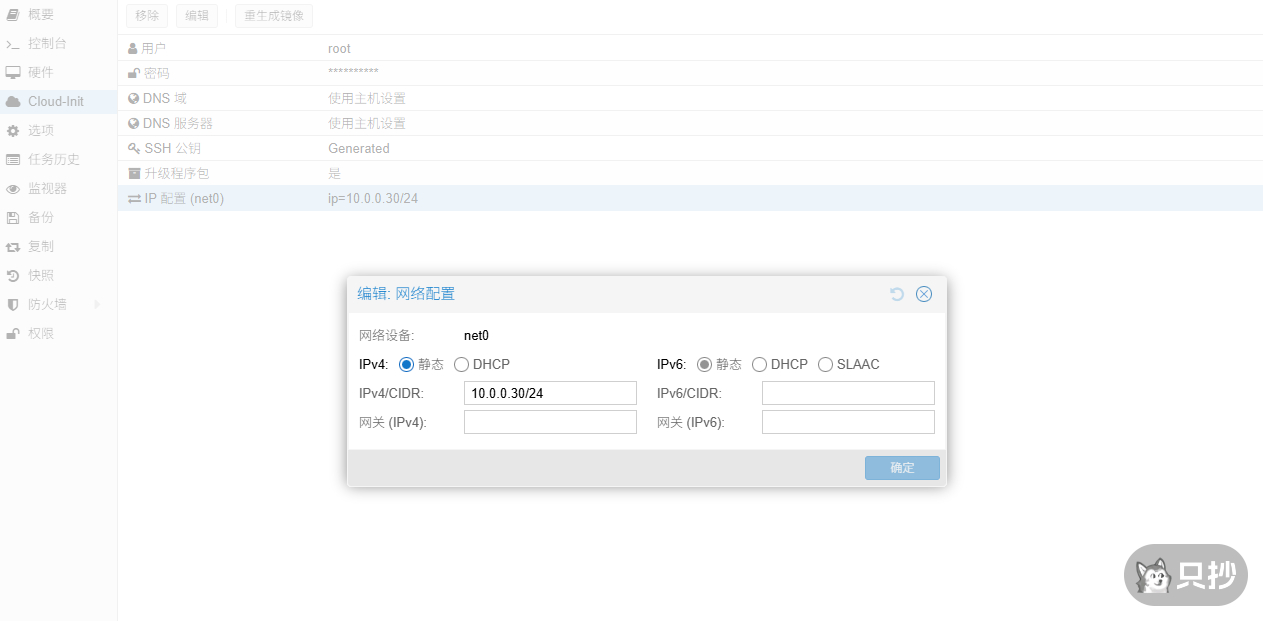Click the retweet icon beside 复制
Viewport: 1263px width, 621px height.
click(x=13, y=247)
